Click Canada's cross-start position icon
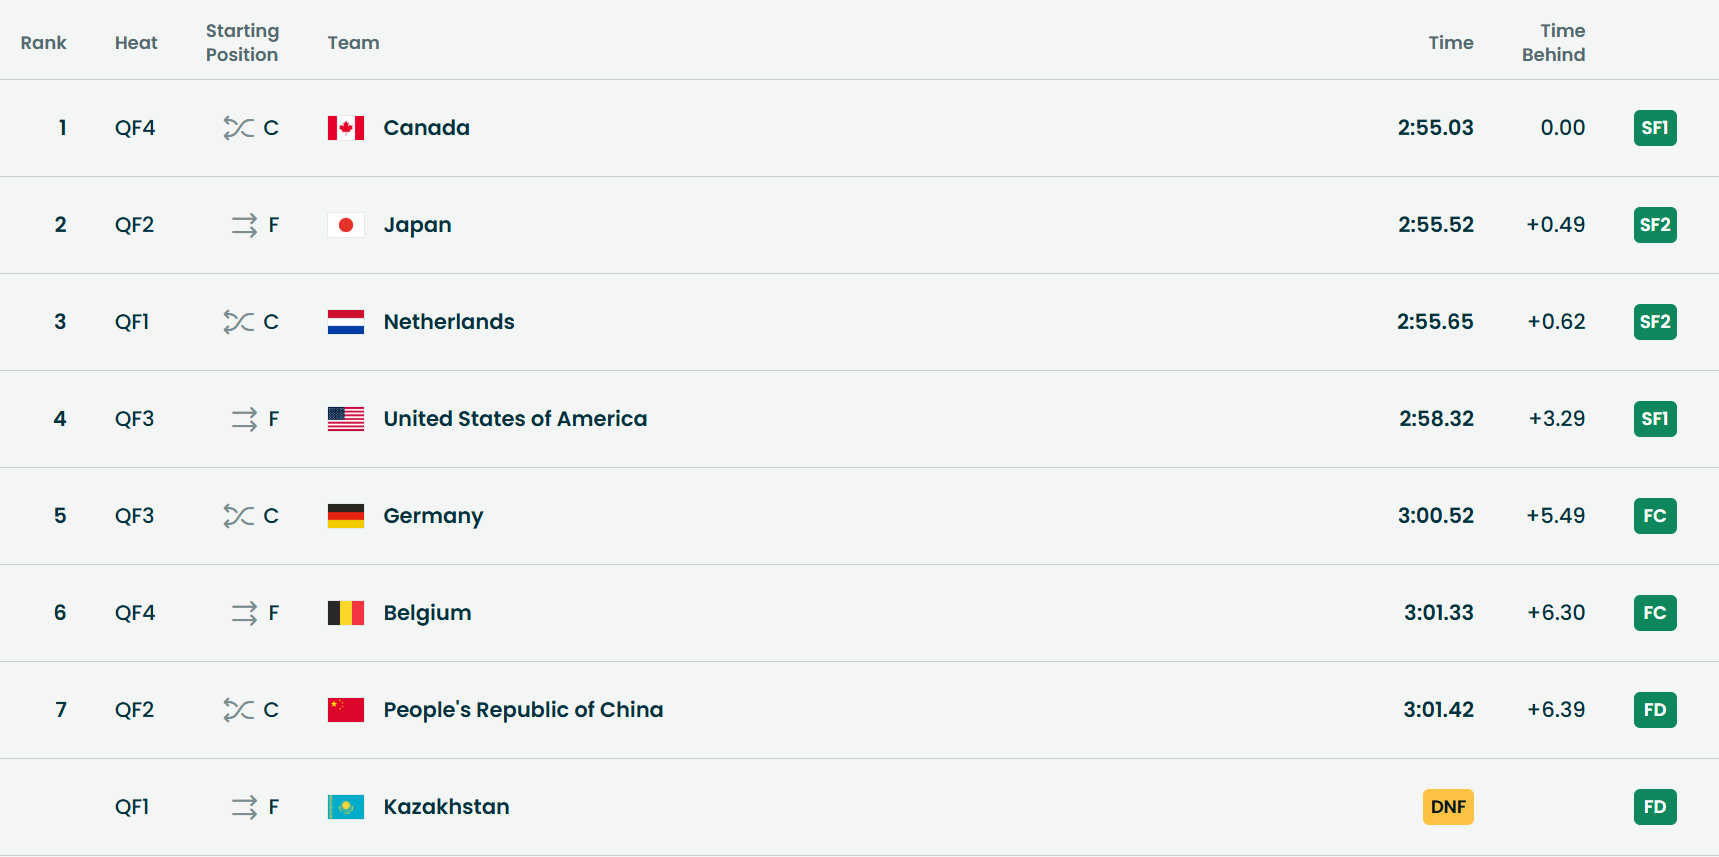Screen dimensions: 1719x857 [x=238, y=128]
